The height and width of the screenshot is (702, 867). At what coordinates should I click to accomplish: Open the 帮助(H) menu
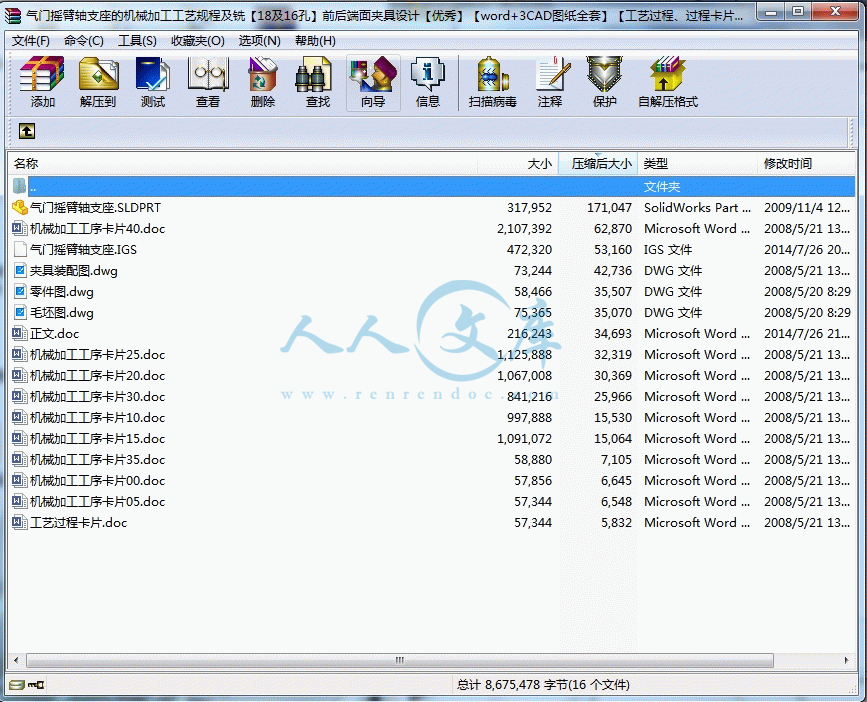coord(315,41)
